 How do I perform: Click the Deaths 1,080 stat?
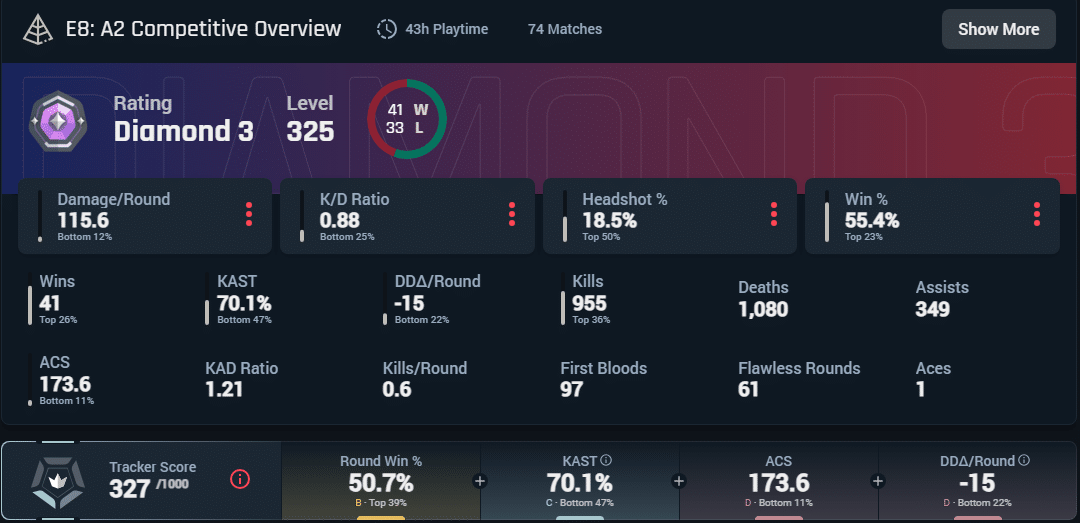[763, 299]
